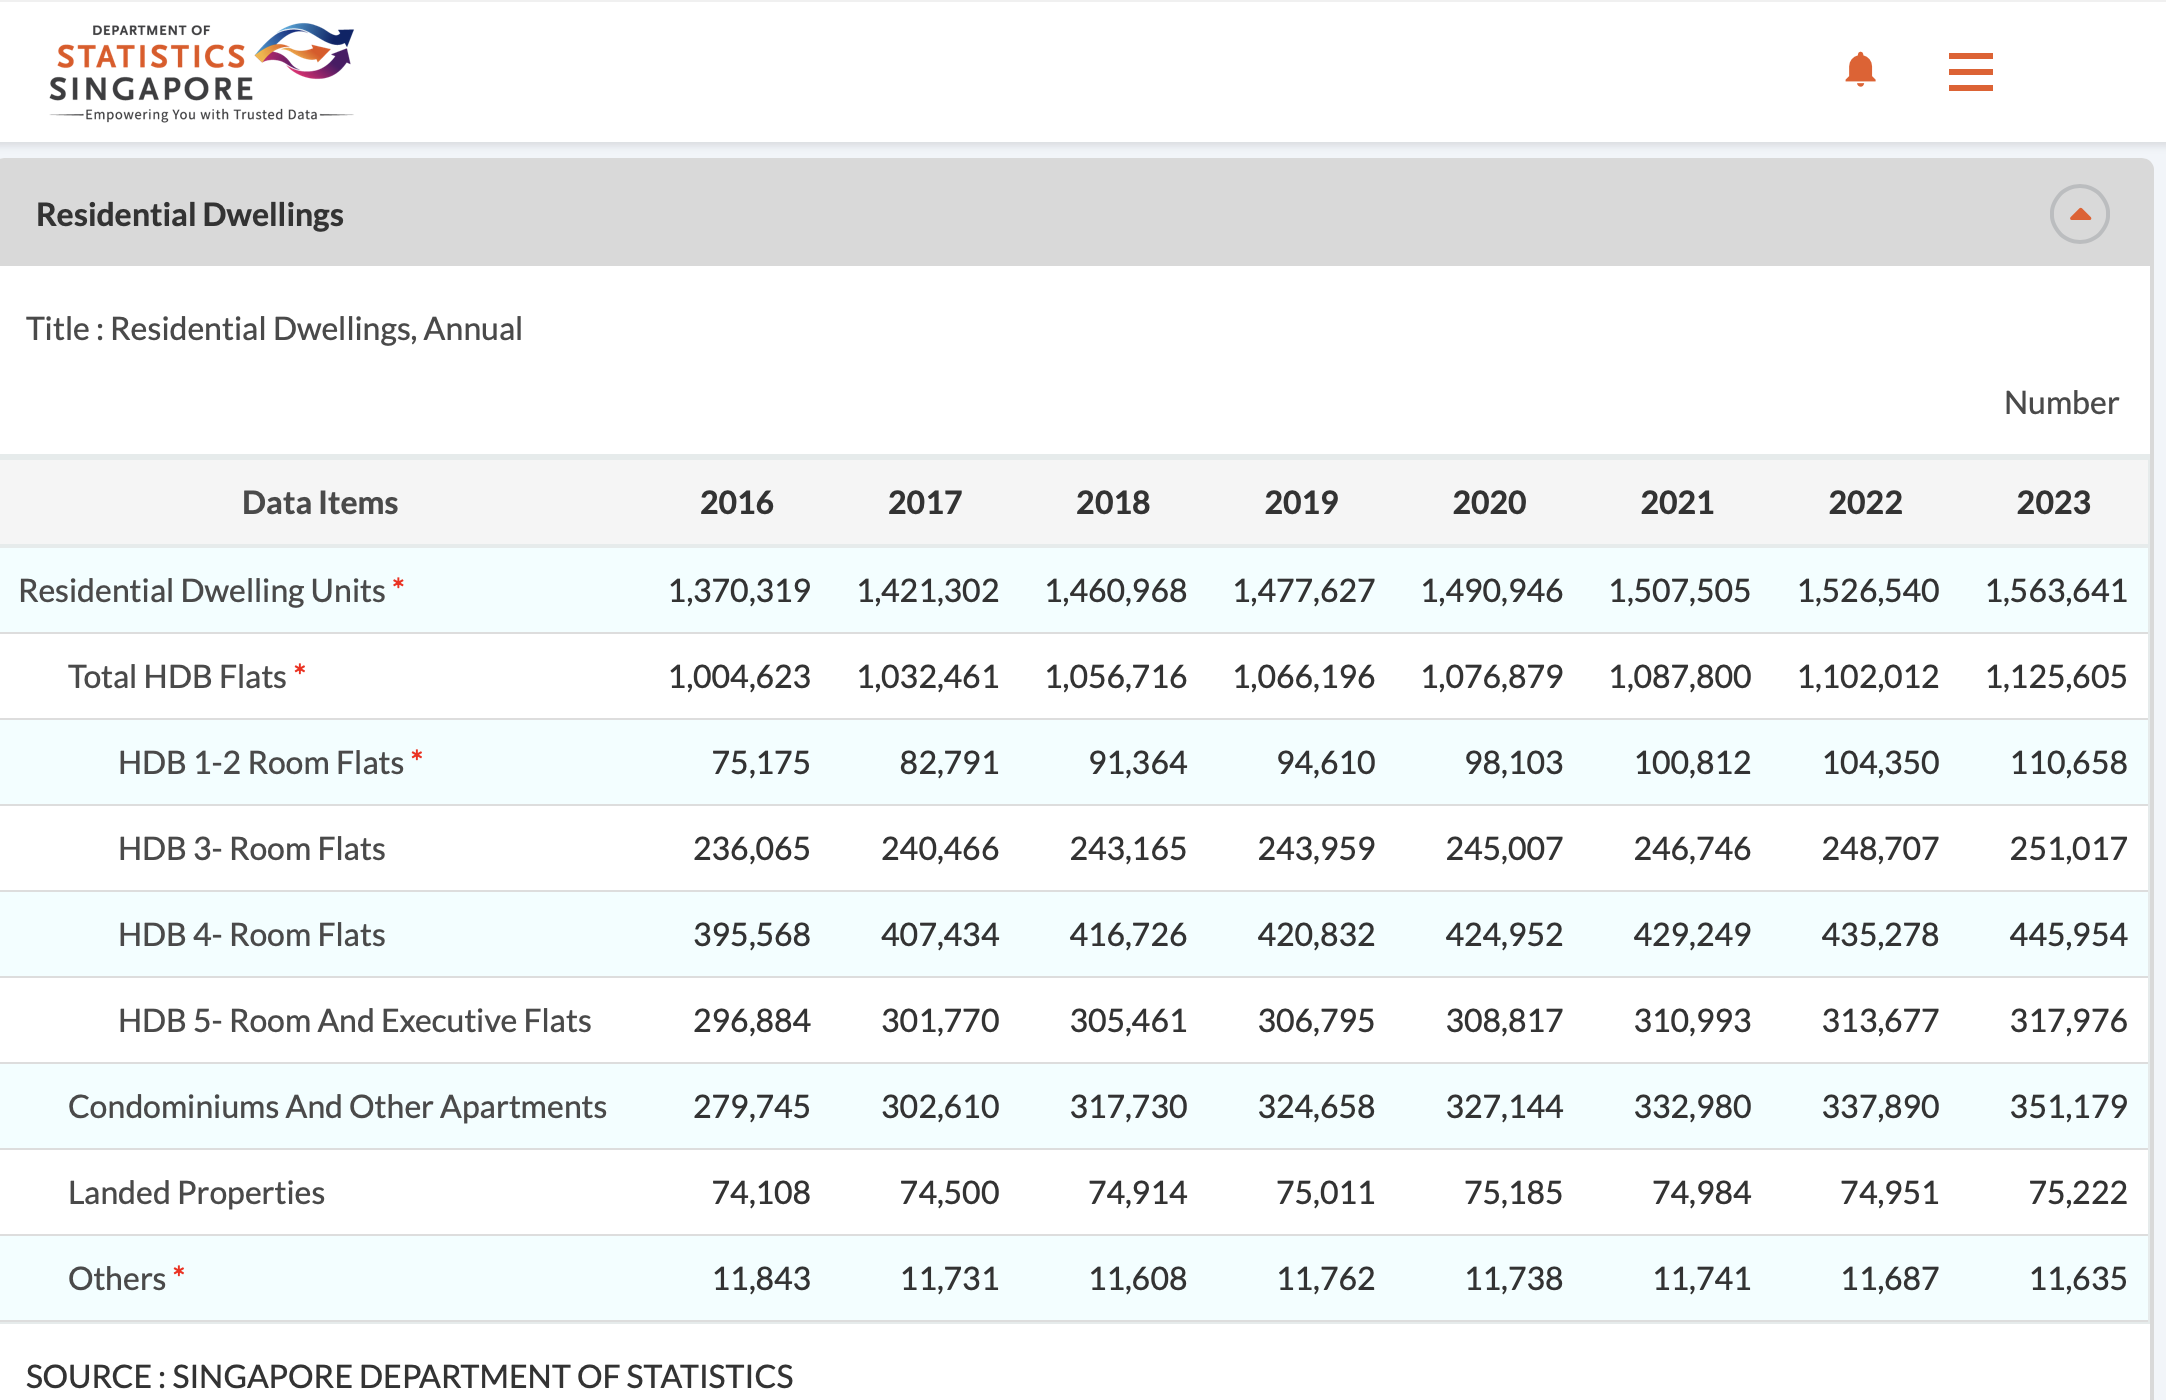Screen dimensions: 2166x1400
Task: Select HDB 5- Room And Executive Flats
Action: (354, 1021)
